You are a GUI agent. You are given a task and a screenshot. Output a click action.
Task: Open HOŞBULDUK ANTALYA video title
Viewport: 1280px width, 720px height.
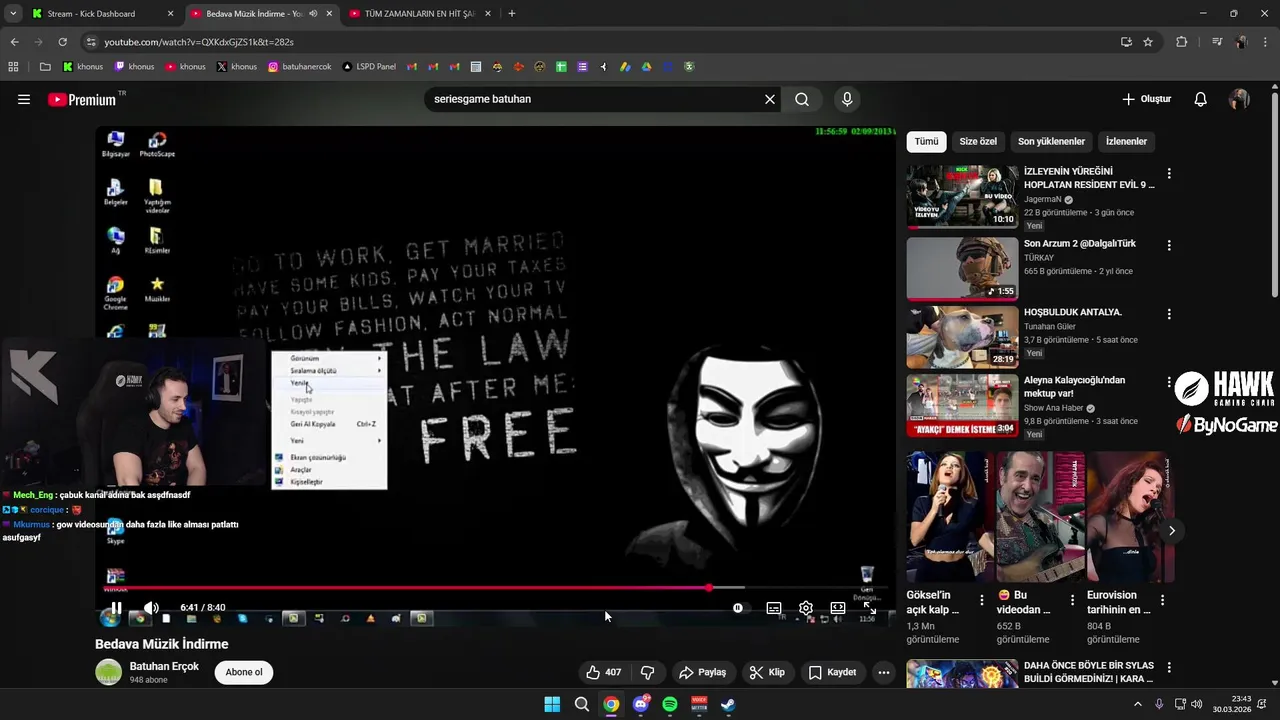[x=1073, y=312]
